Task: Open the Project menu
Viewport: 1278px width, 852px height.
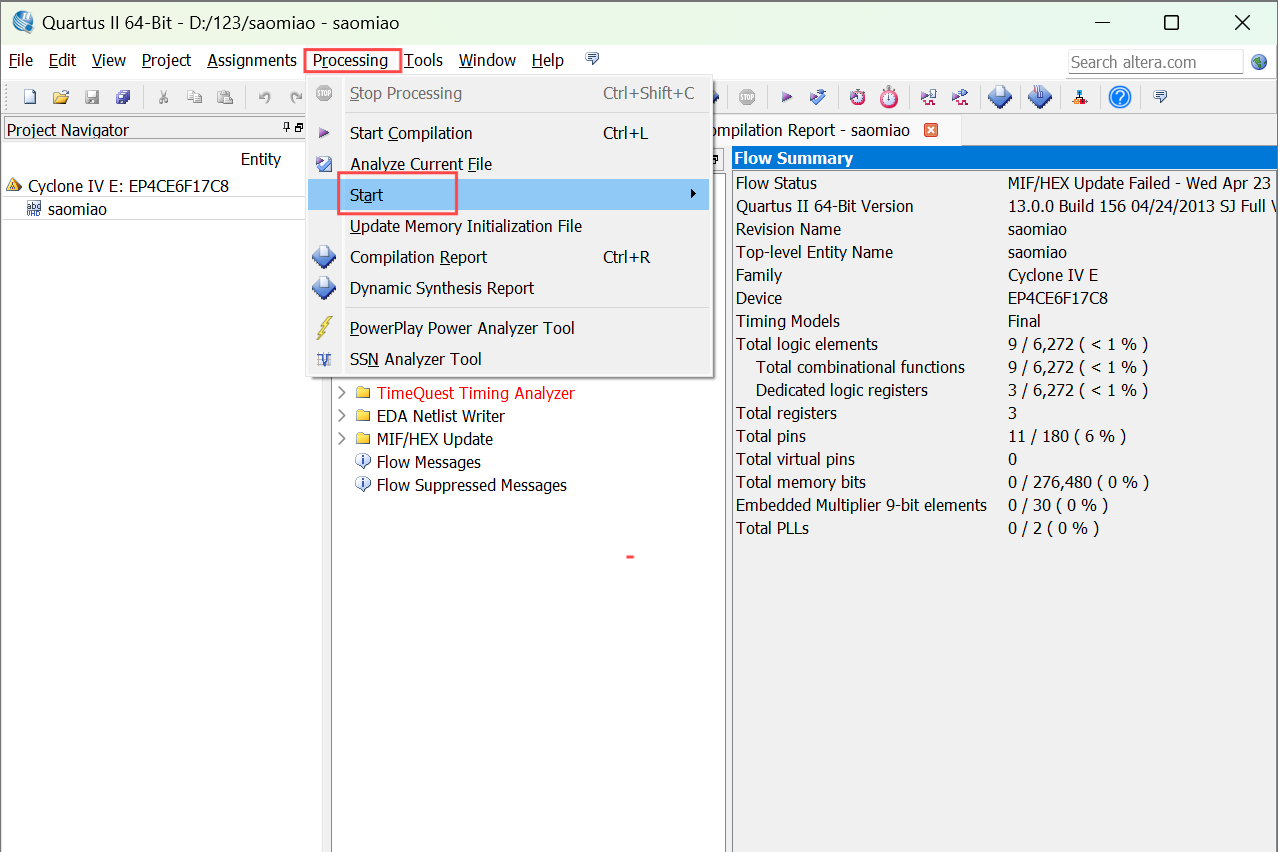Action: point(166,60)
